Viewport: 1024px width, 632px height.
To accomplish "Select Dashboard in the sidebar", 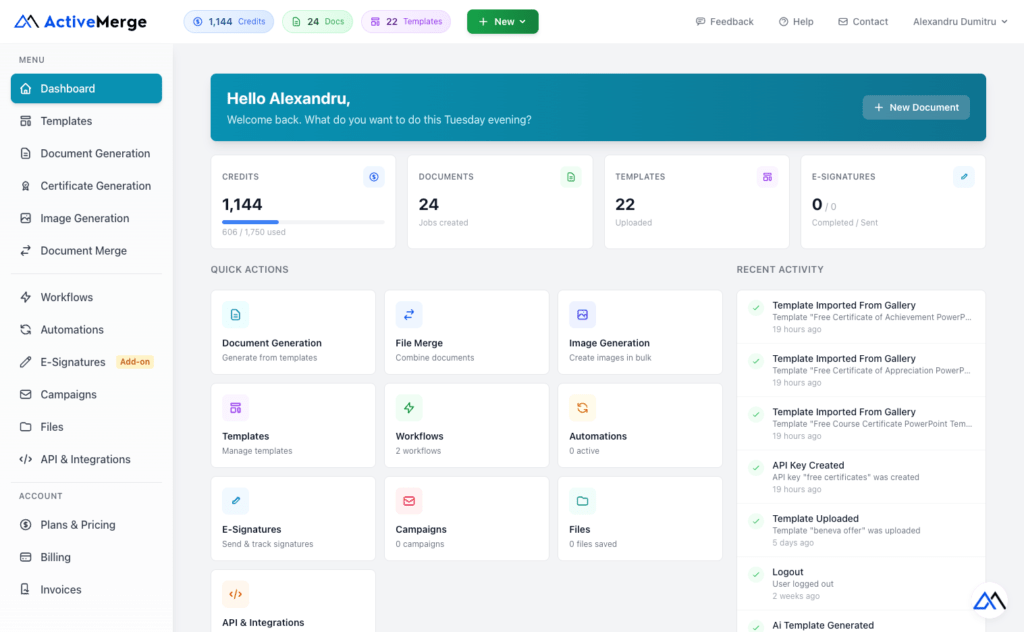I will [86, 88].
